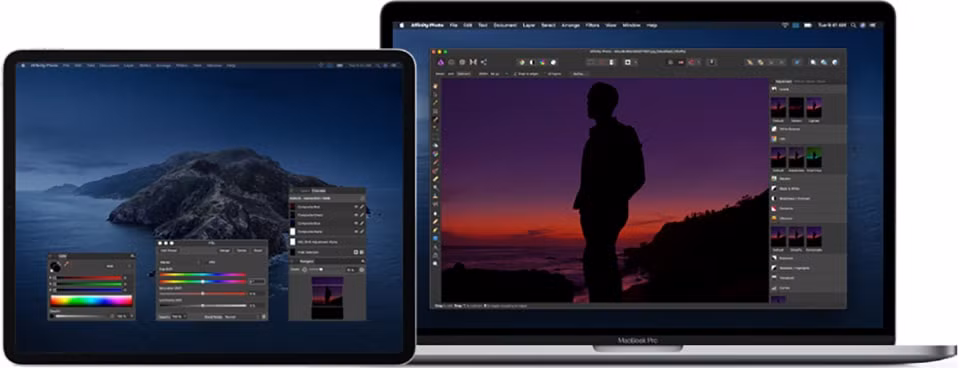Click the Merge button in iPad HSL panel
This screenshot has height=368, width=960.
tap(225, 250)
